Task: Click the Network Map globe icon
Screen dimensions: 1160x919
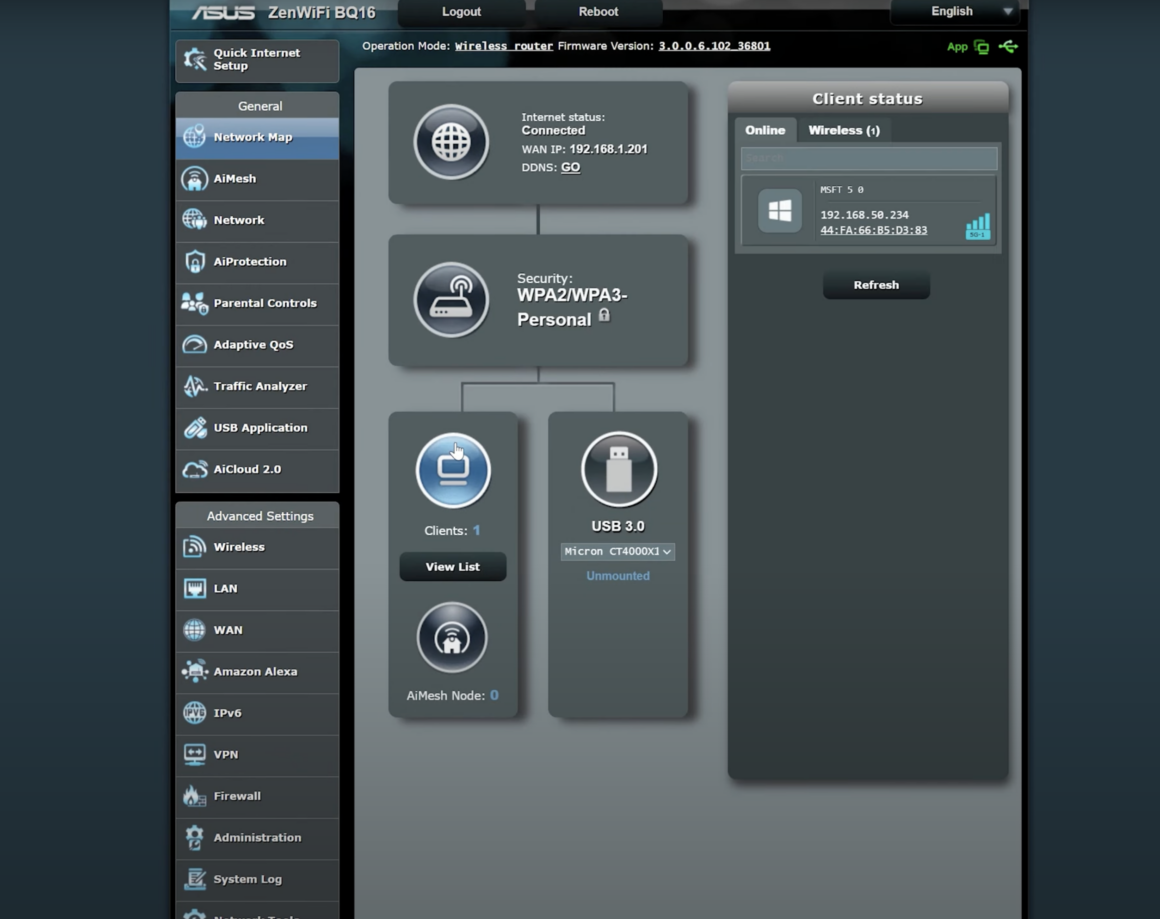Action: (195, 137)
